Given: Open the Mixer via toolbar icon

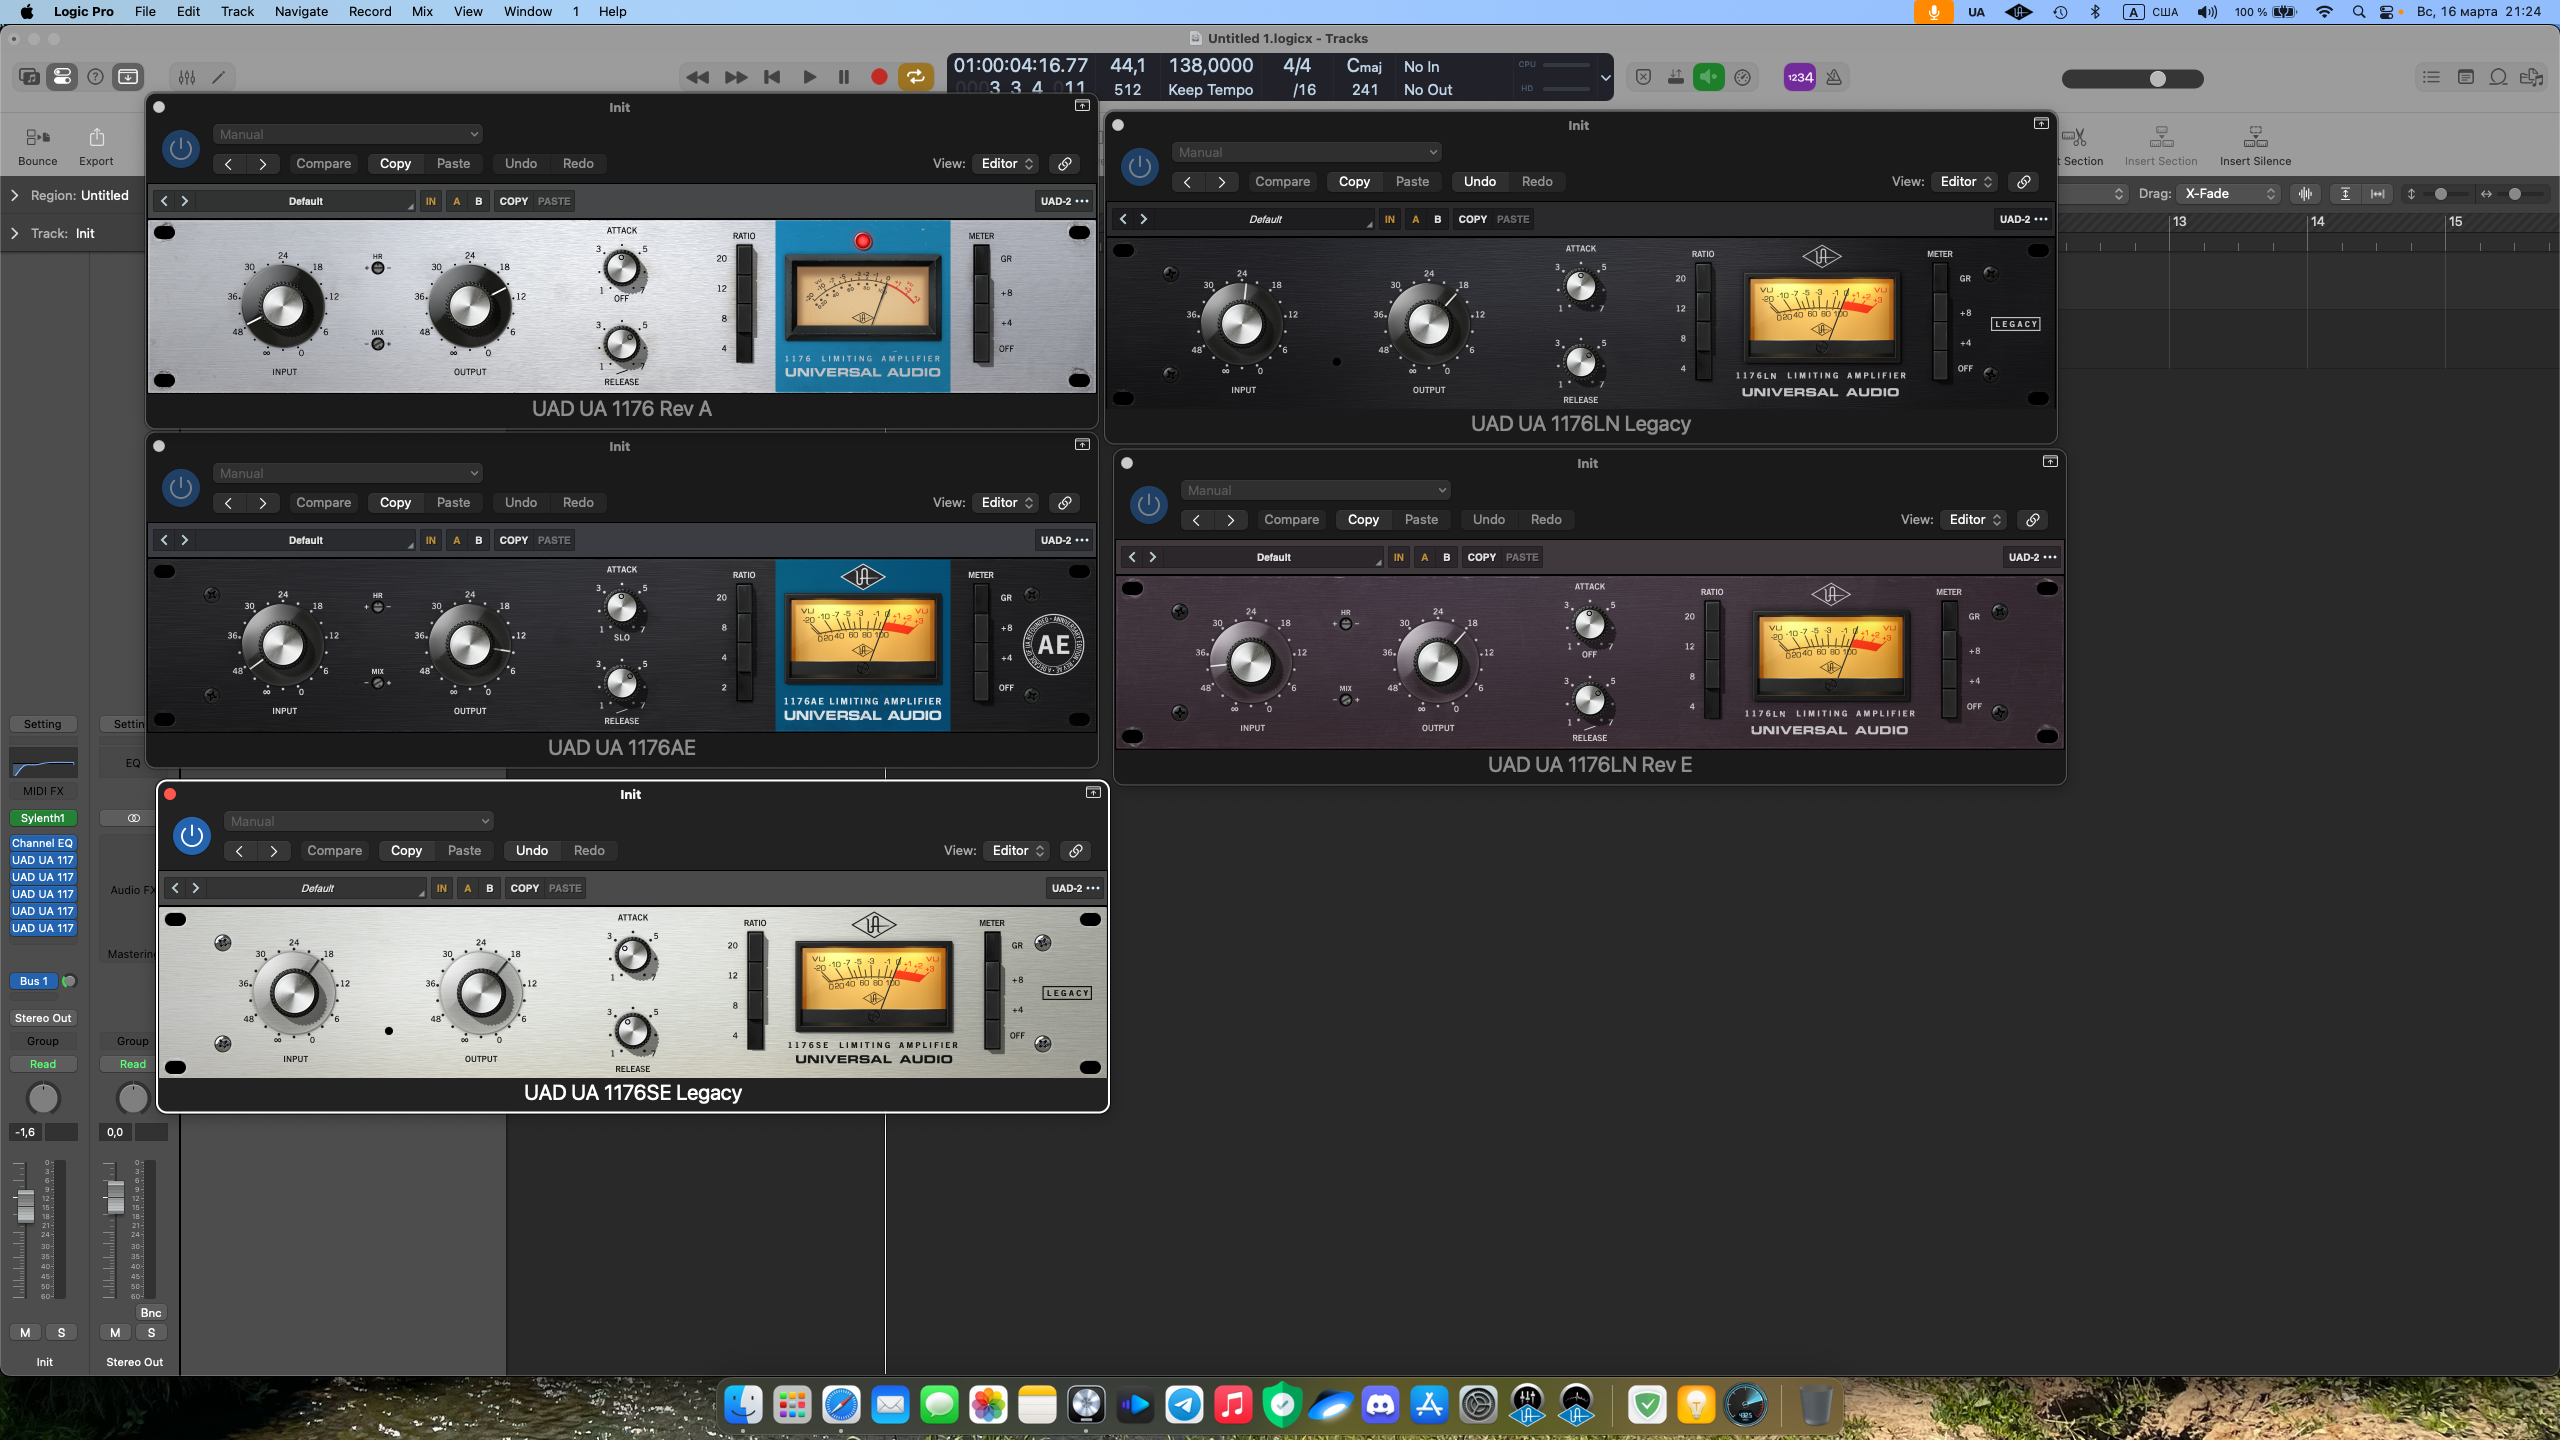Looking at the screenshot, I should tap(187, 77).
